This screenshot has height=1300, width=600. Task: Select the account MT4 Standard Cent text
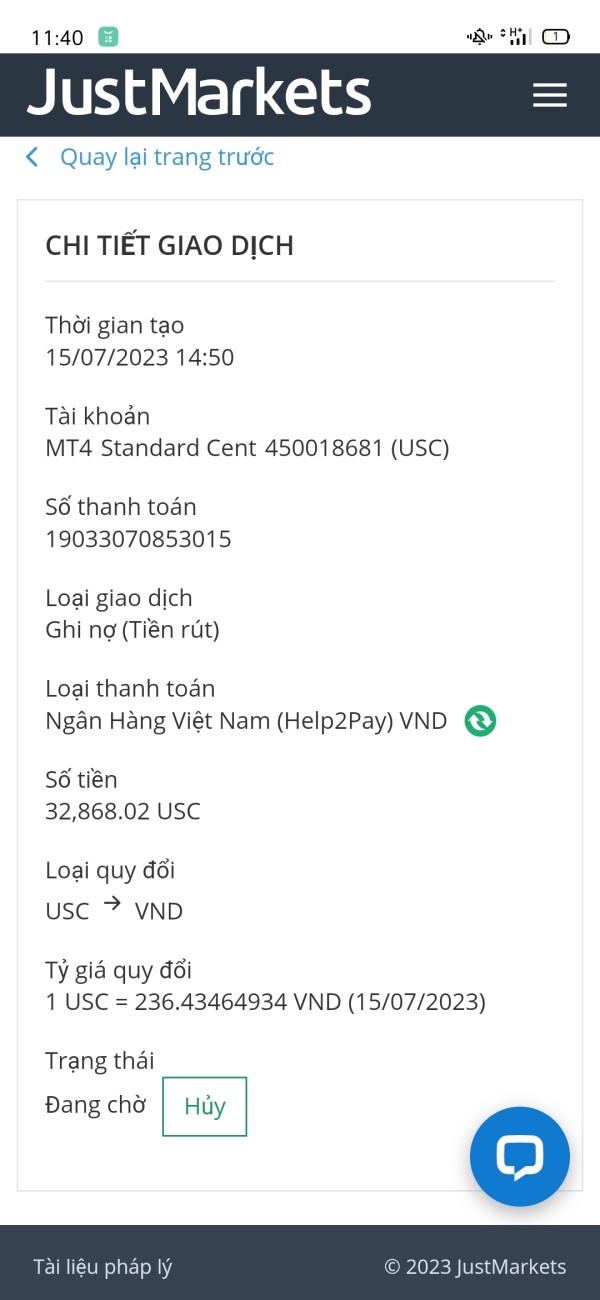pyautogui.click(x=150, y=448)
